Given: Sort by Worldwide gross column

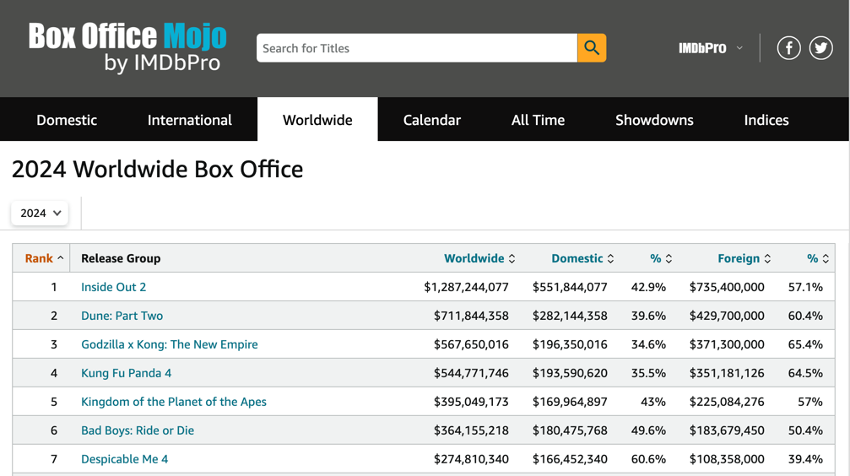Looking at the screenshot, I should point(479,258).
